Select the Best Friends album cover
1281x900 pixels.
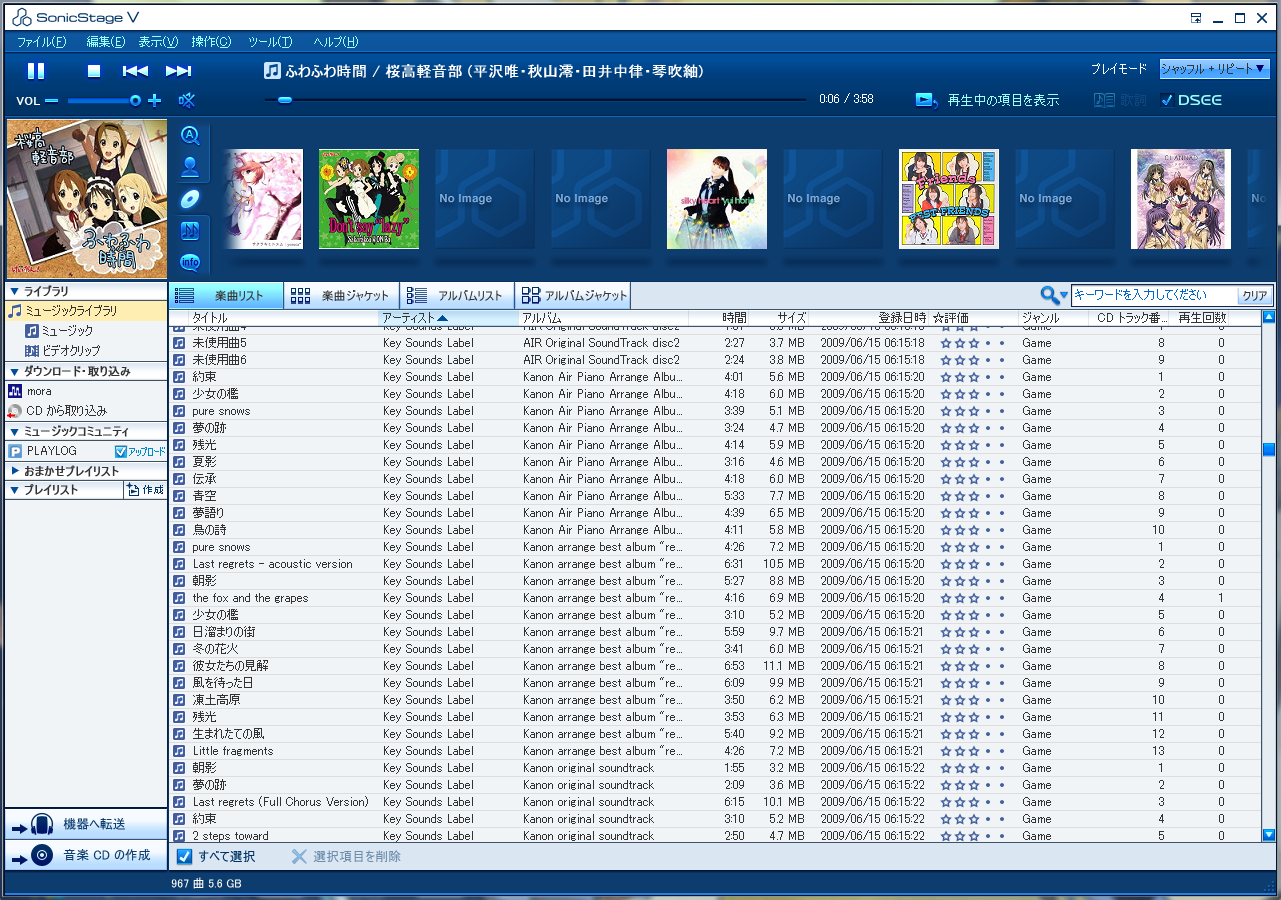click(949, 199)
